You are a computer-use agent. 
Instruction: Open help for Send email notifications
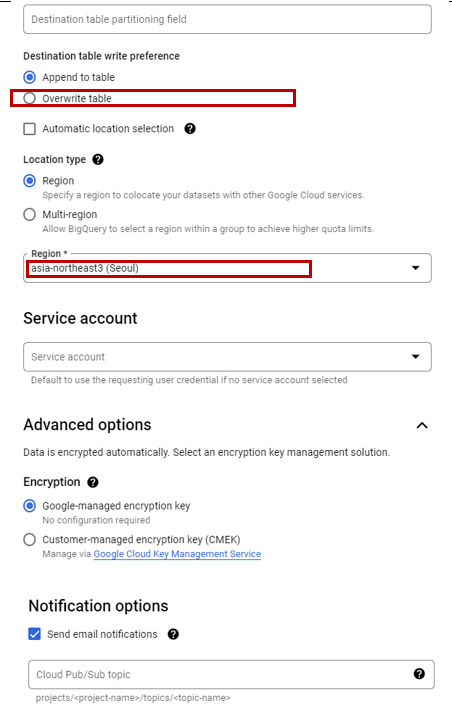173,634
